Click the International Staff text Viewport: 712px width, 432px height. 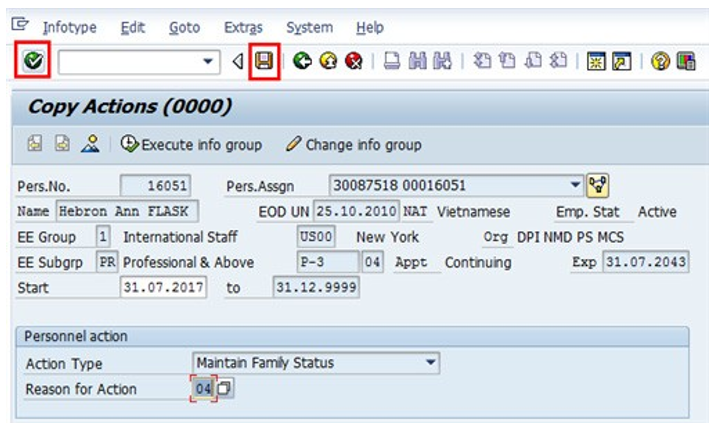coord(180,237)
